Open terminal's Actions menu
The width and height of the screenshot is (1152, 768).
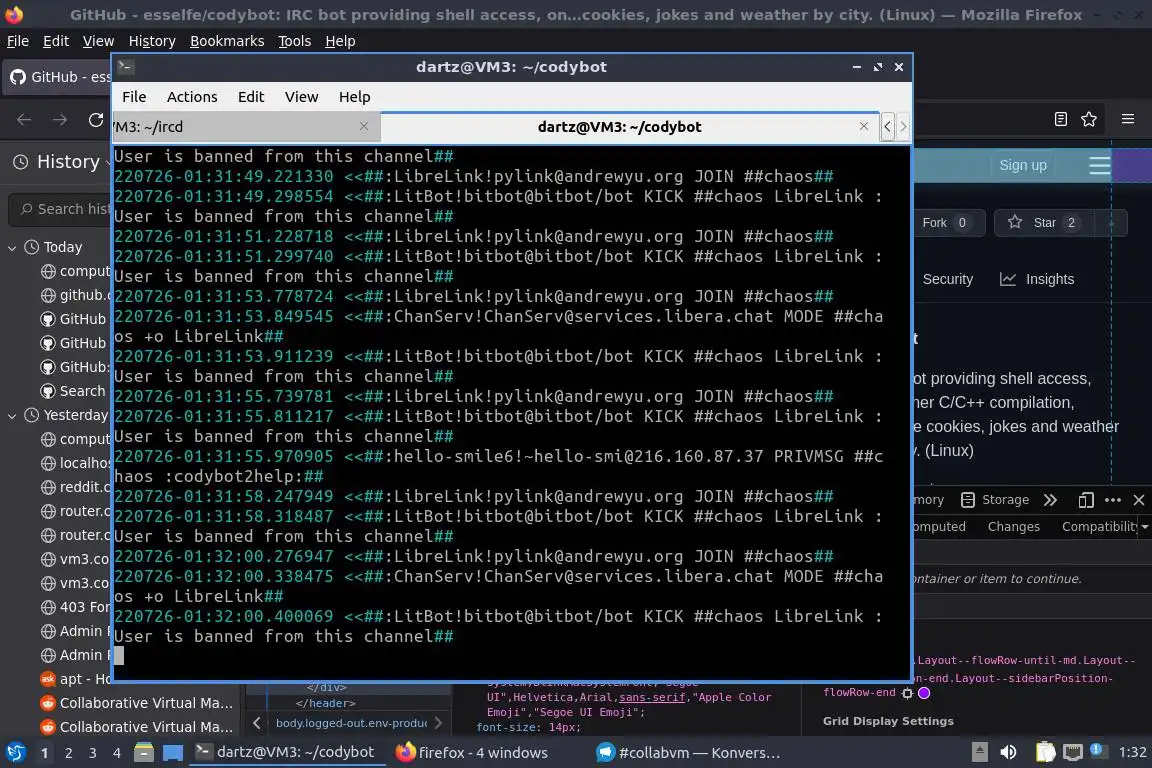tap(192, 97)
